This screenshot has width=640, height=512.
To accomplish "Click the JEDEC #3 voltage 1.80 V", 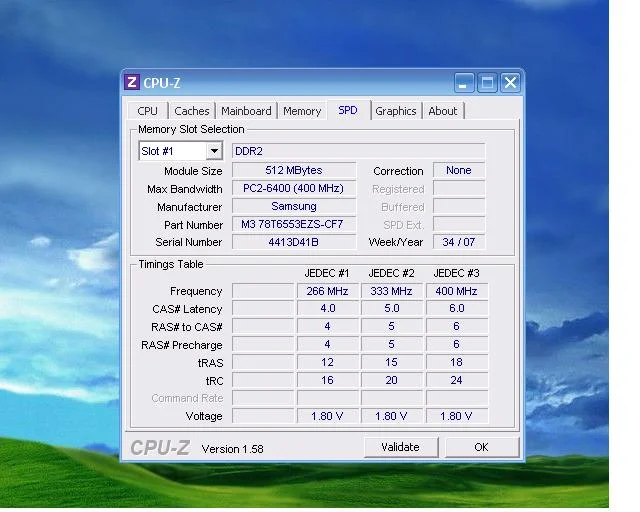I will [x=457, y=416].
